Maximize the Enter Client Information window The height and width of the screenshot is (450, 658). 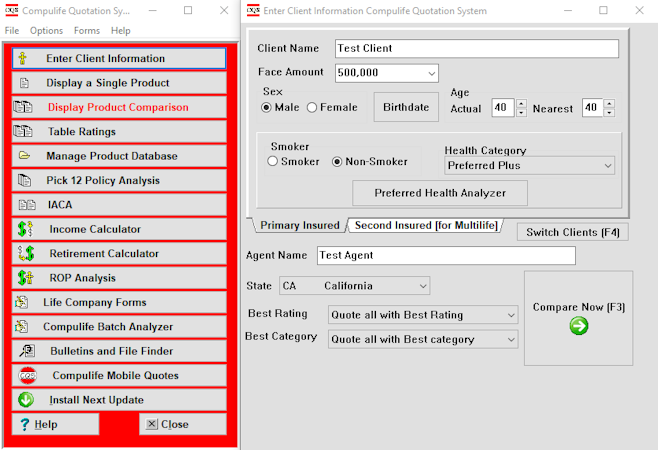pyautogui.click(x=603, y=10)
